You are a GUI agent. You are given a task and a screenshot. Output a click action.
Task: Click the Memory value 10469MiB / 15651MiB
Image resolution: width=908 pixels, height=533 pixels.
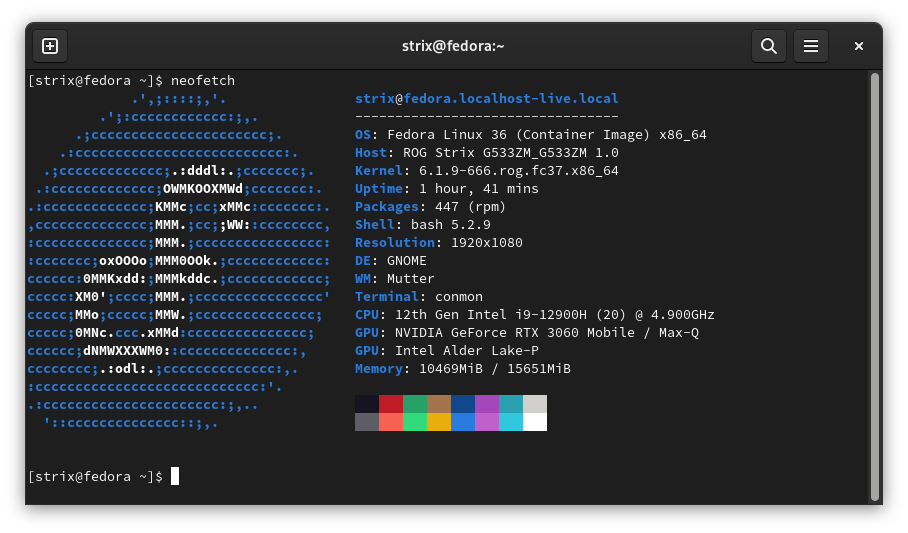pyautogui.click(x=495, y=368)
